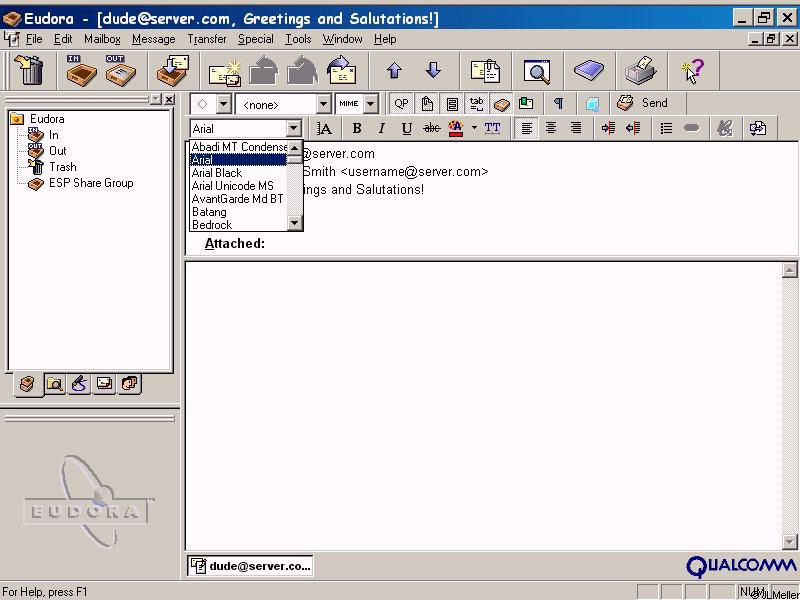800x600 pixels.
Task: Toggle the tabs in body button
Action: point(477,104)
